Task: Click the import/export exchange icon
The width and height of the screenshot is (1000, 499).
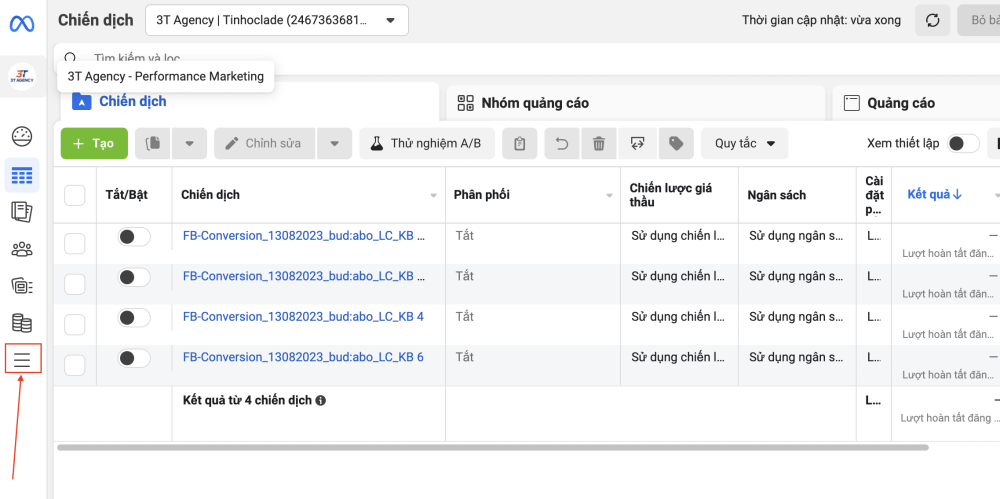Action: [x=637, y=144]
